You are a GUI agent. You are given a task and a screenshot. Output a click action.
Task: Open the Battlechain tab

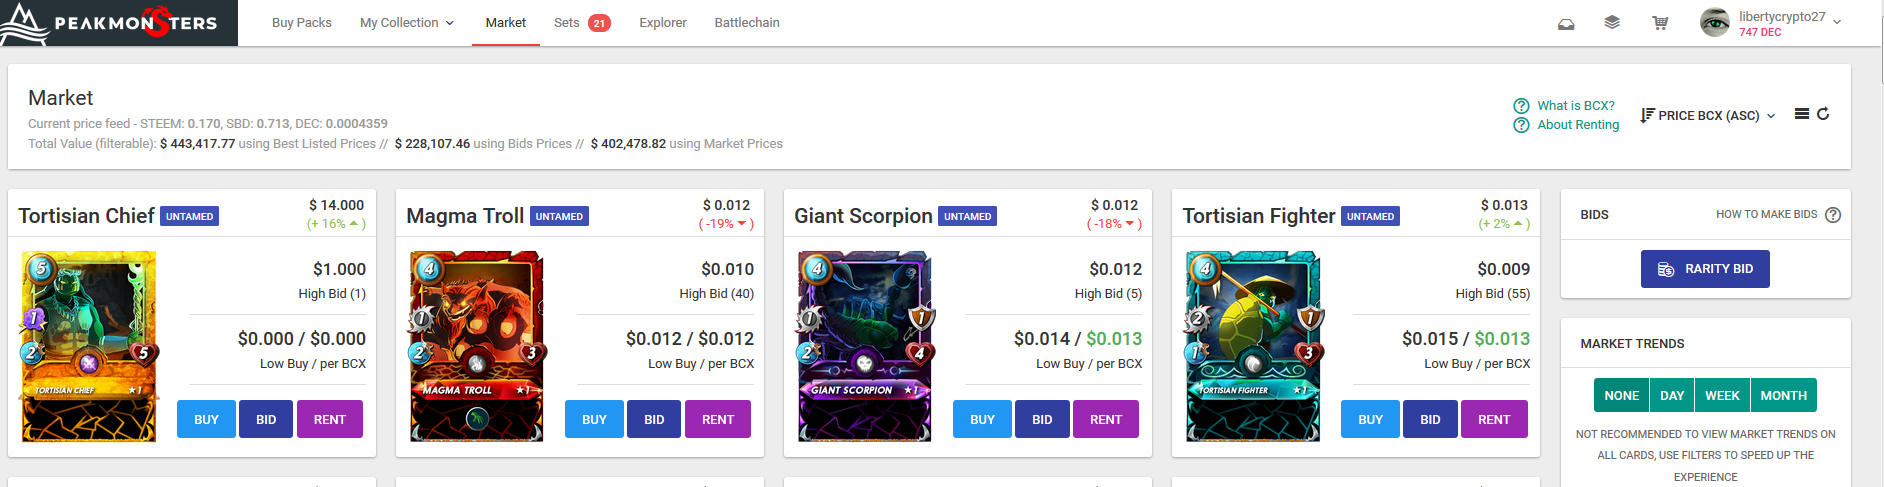(747, 23)
